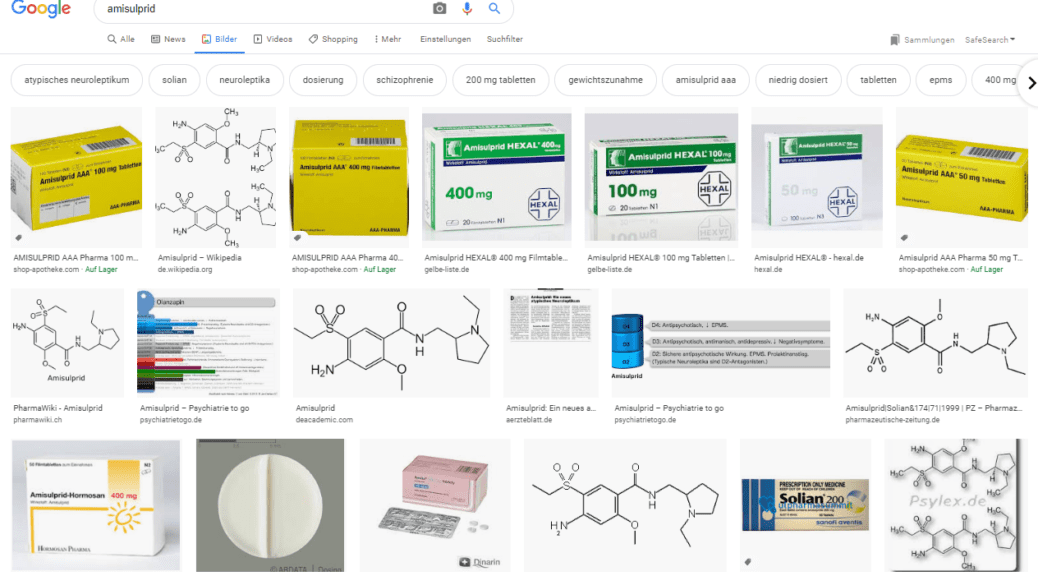
Task: Open the Amisulprid AAA 100 mg box image
Action: click(76, 177)
